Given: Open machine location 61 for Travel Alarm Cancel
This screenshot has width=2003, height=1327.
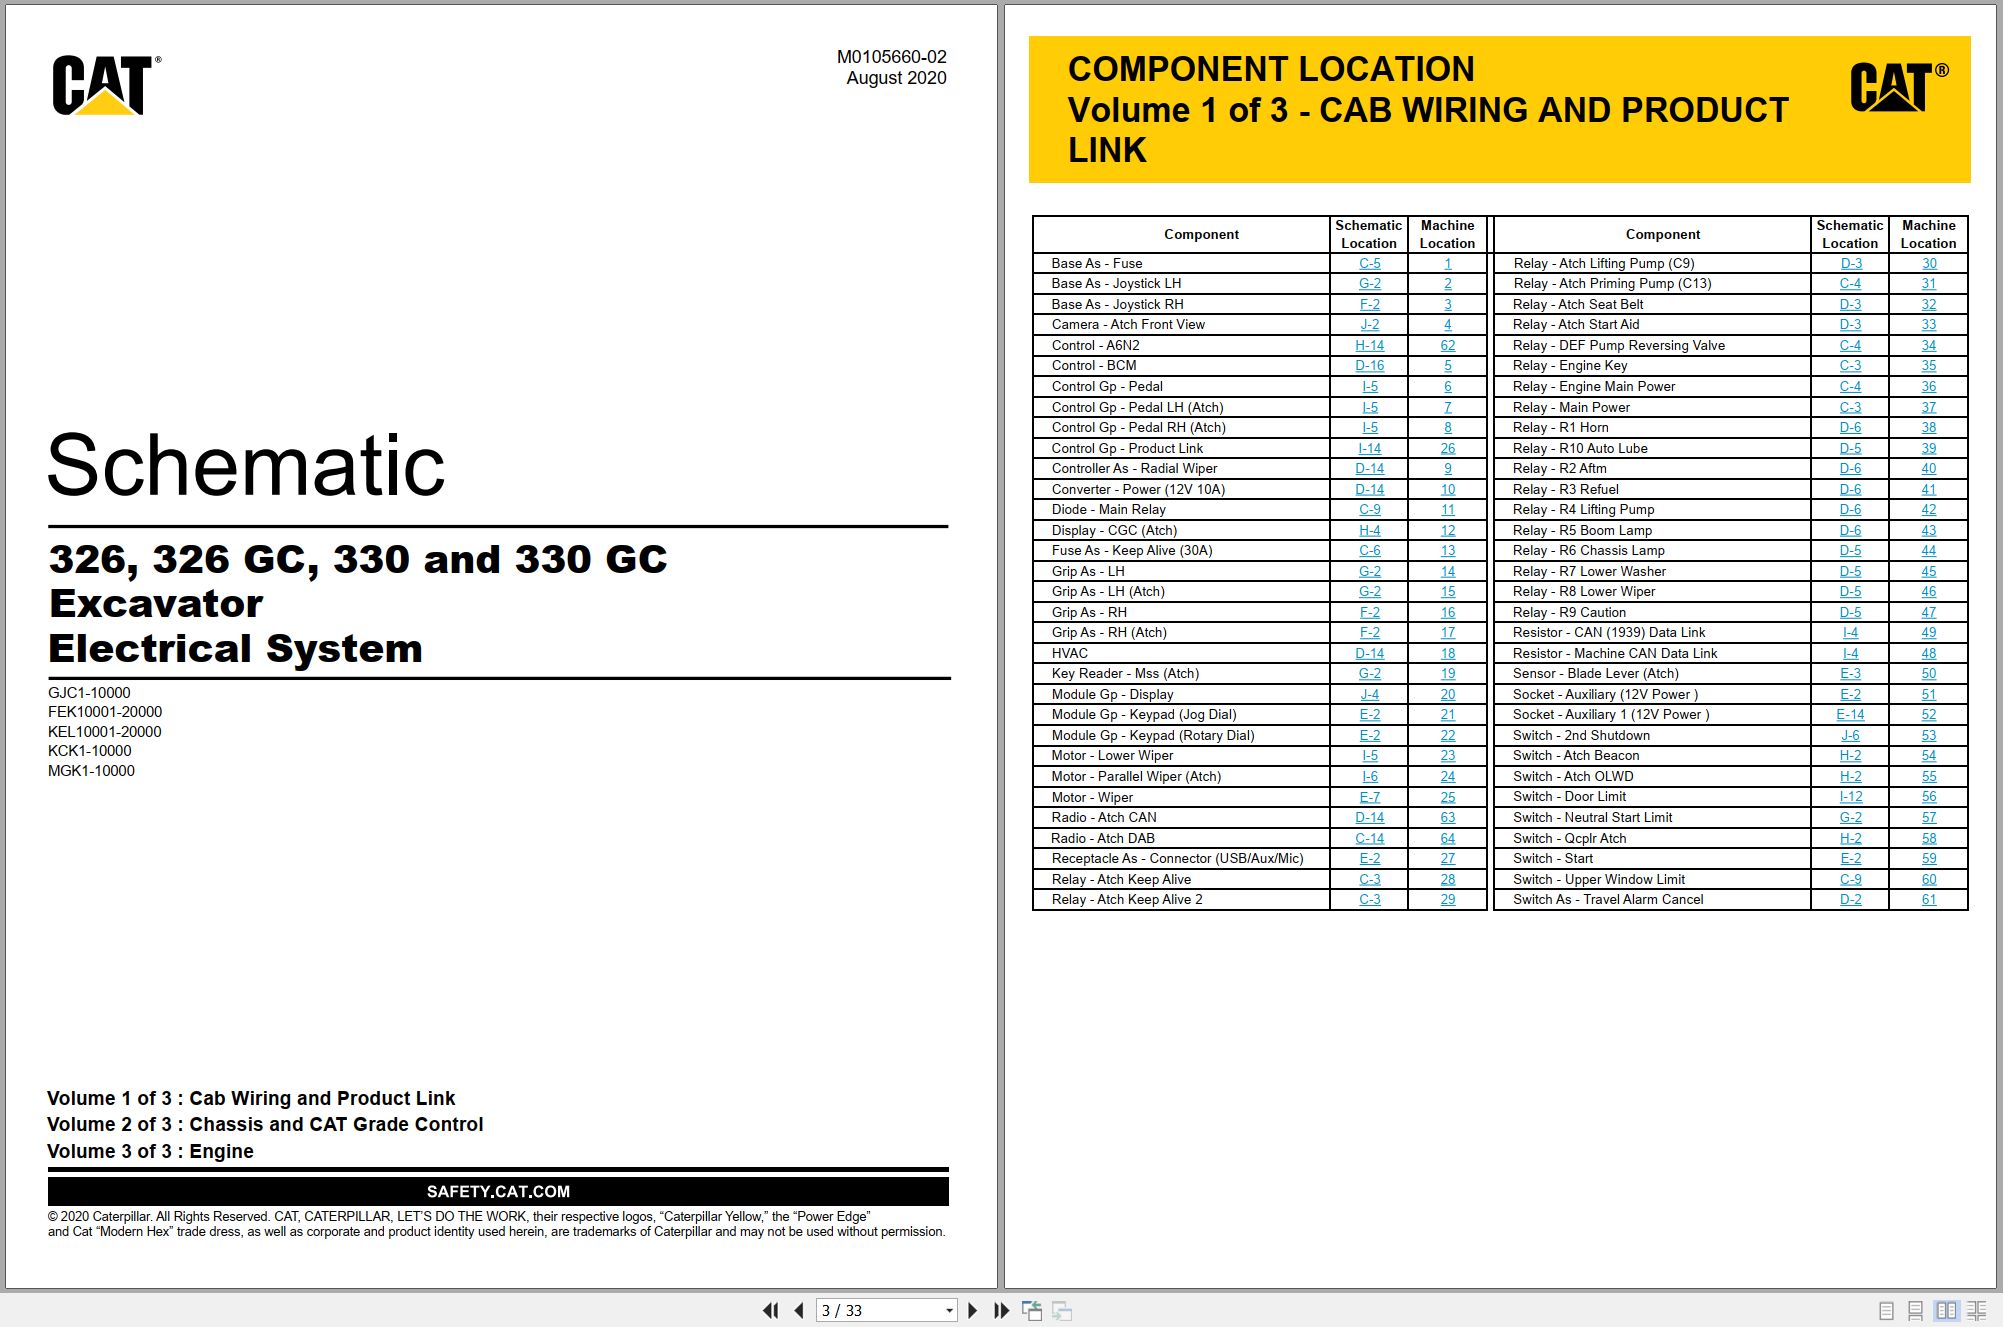Looking at the screenshot, I should pos(1928,900).
